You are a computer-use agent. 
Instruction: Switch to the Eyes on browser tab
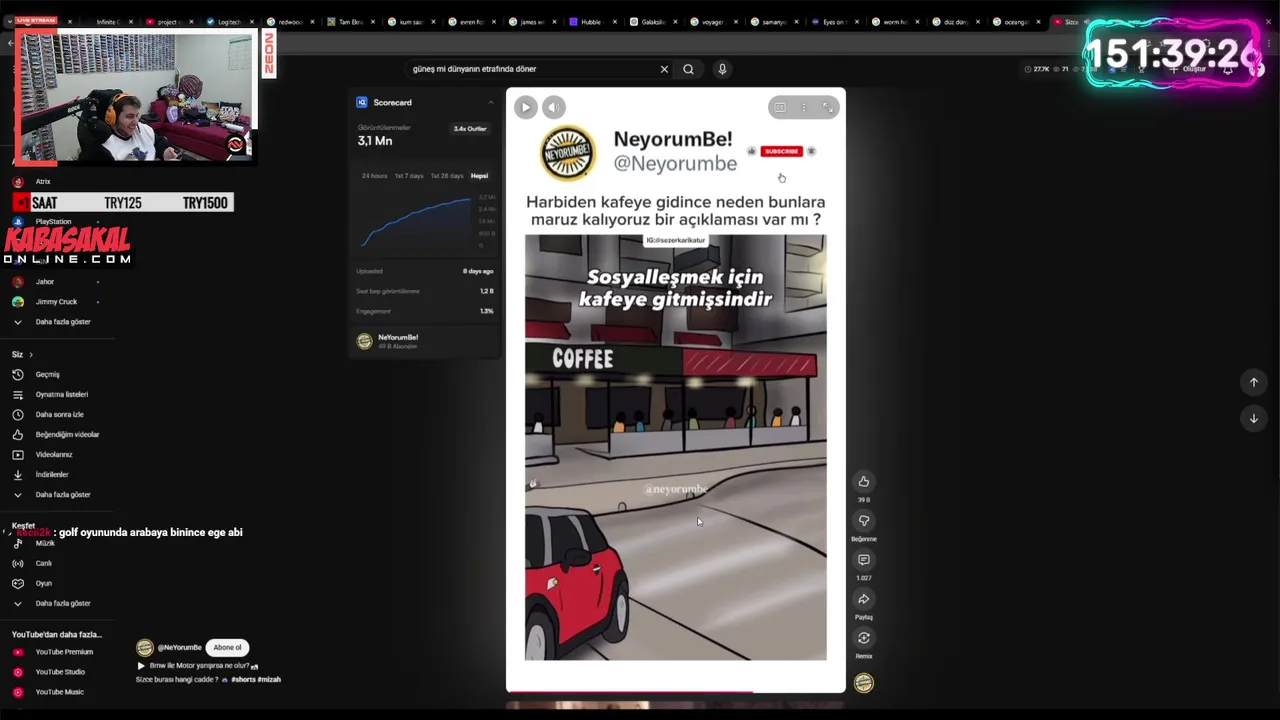click(x=833, y=21)
